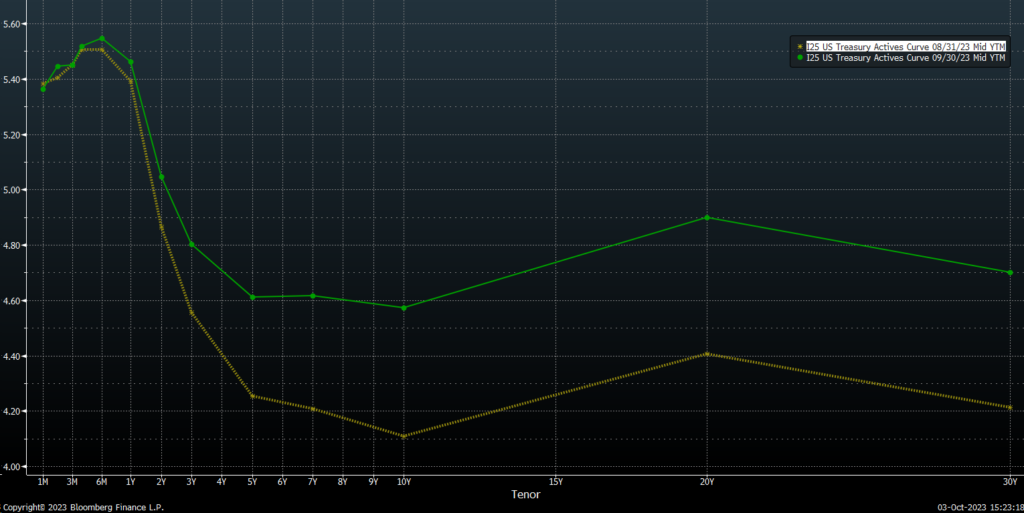Click the yellow curve's 5Y data point
Image resolution: width=1024 pixels, height=513 pixels.
(x=252, y=396)
